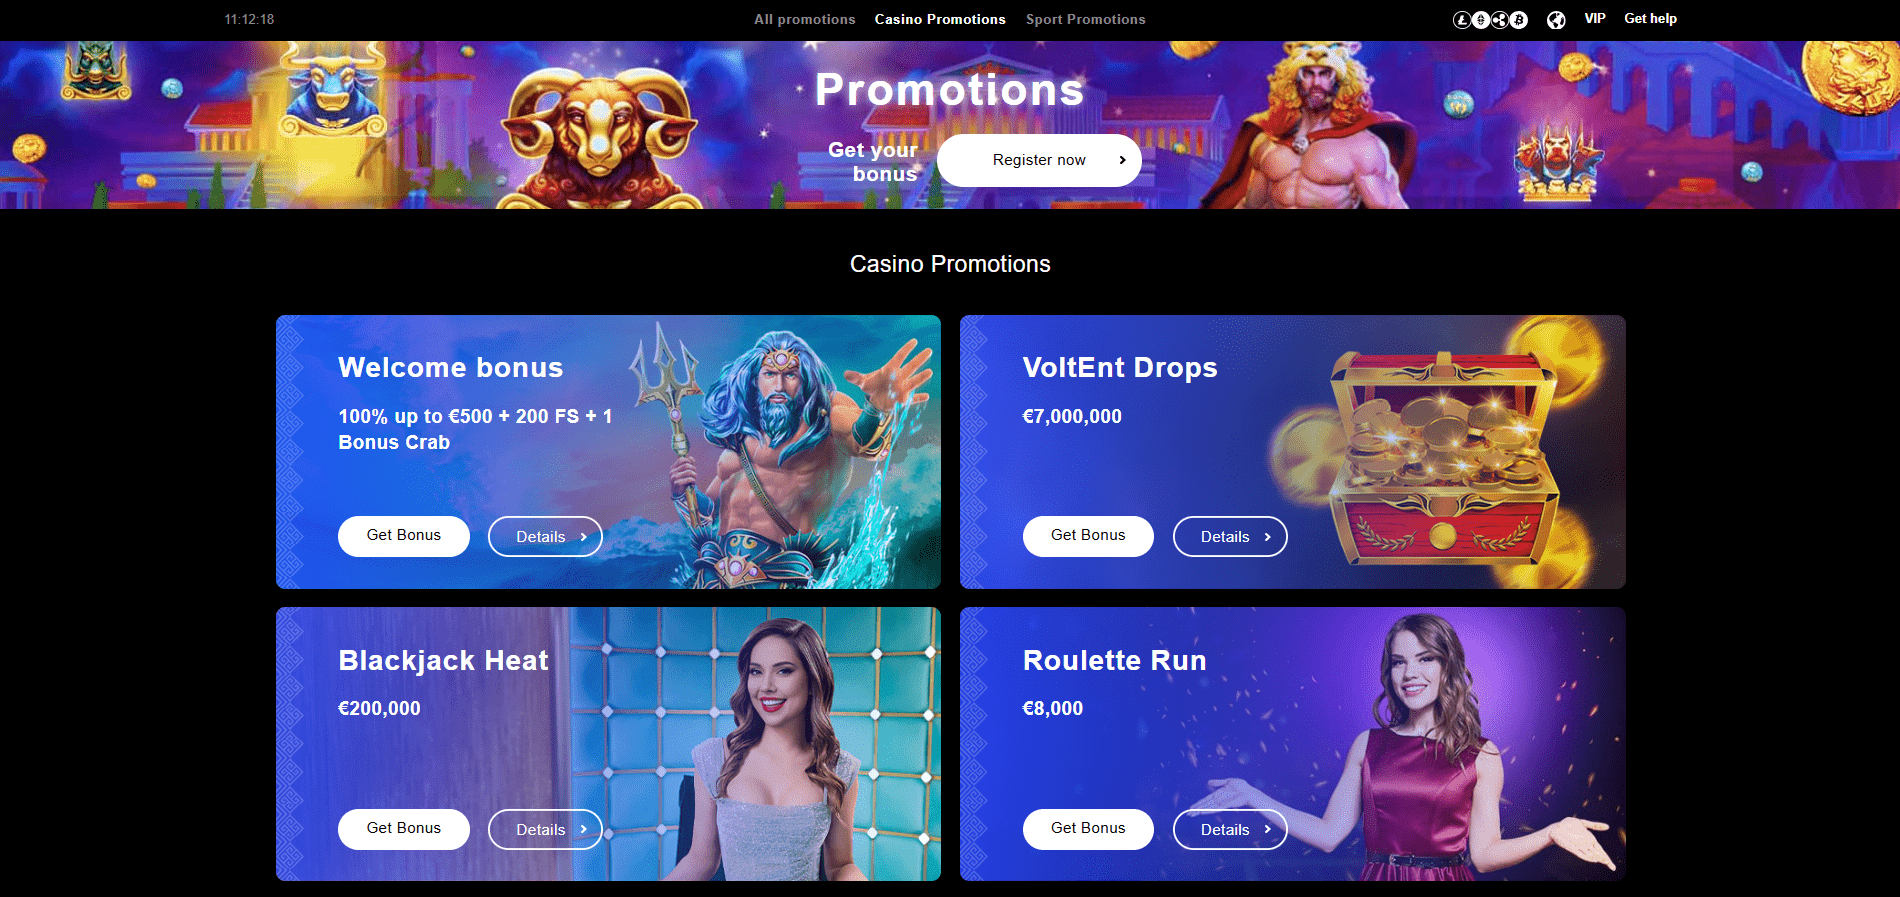Click Register now button in banner

coord(1039,160)
